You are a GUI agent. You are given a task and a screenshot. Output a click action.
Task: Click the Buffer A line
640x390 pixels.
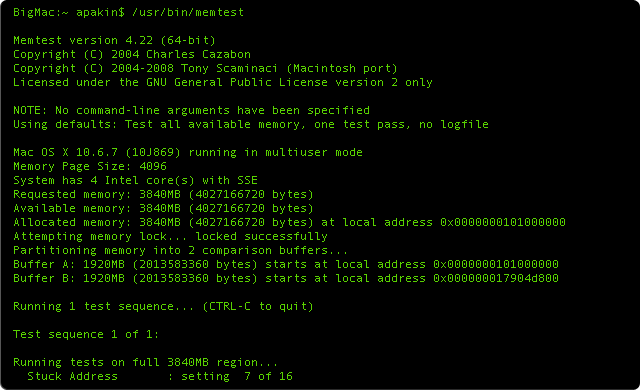286,264
